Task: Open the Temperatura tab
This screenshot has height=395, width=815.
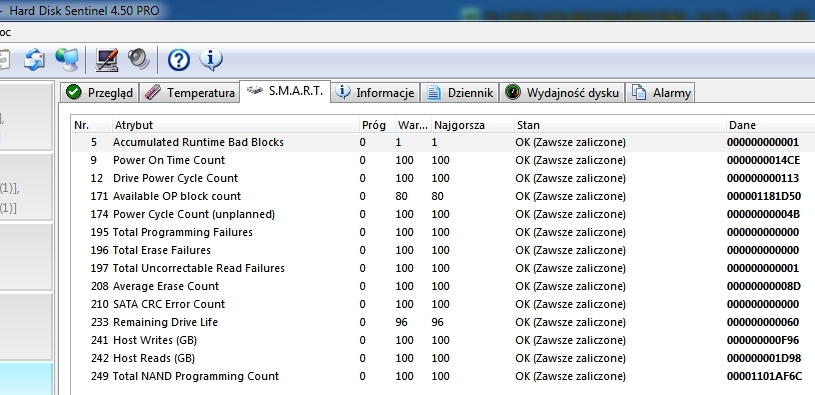Action: (x=190, y=93)
